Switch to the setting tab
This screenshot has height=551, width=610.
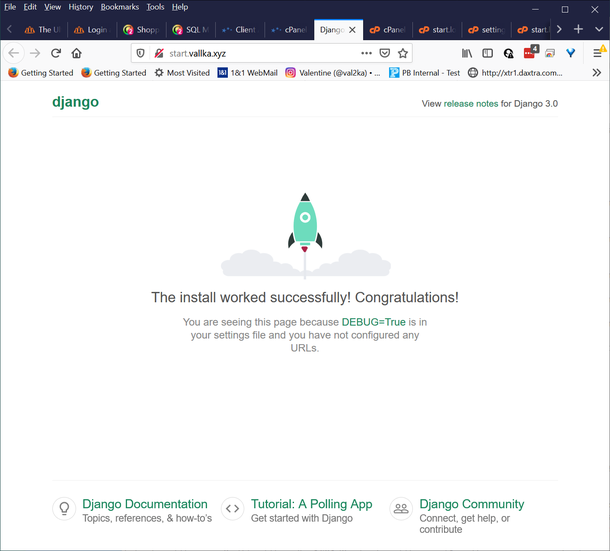[x=487, y=30]
